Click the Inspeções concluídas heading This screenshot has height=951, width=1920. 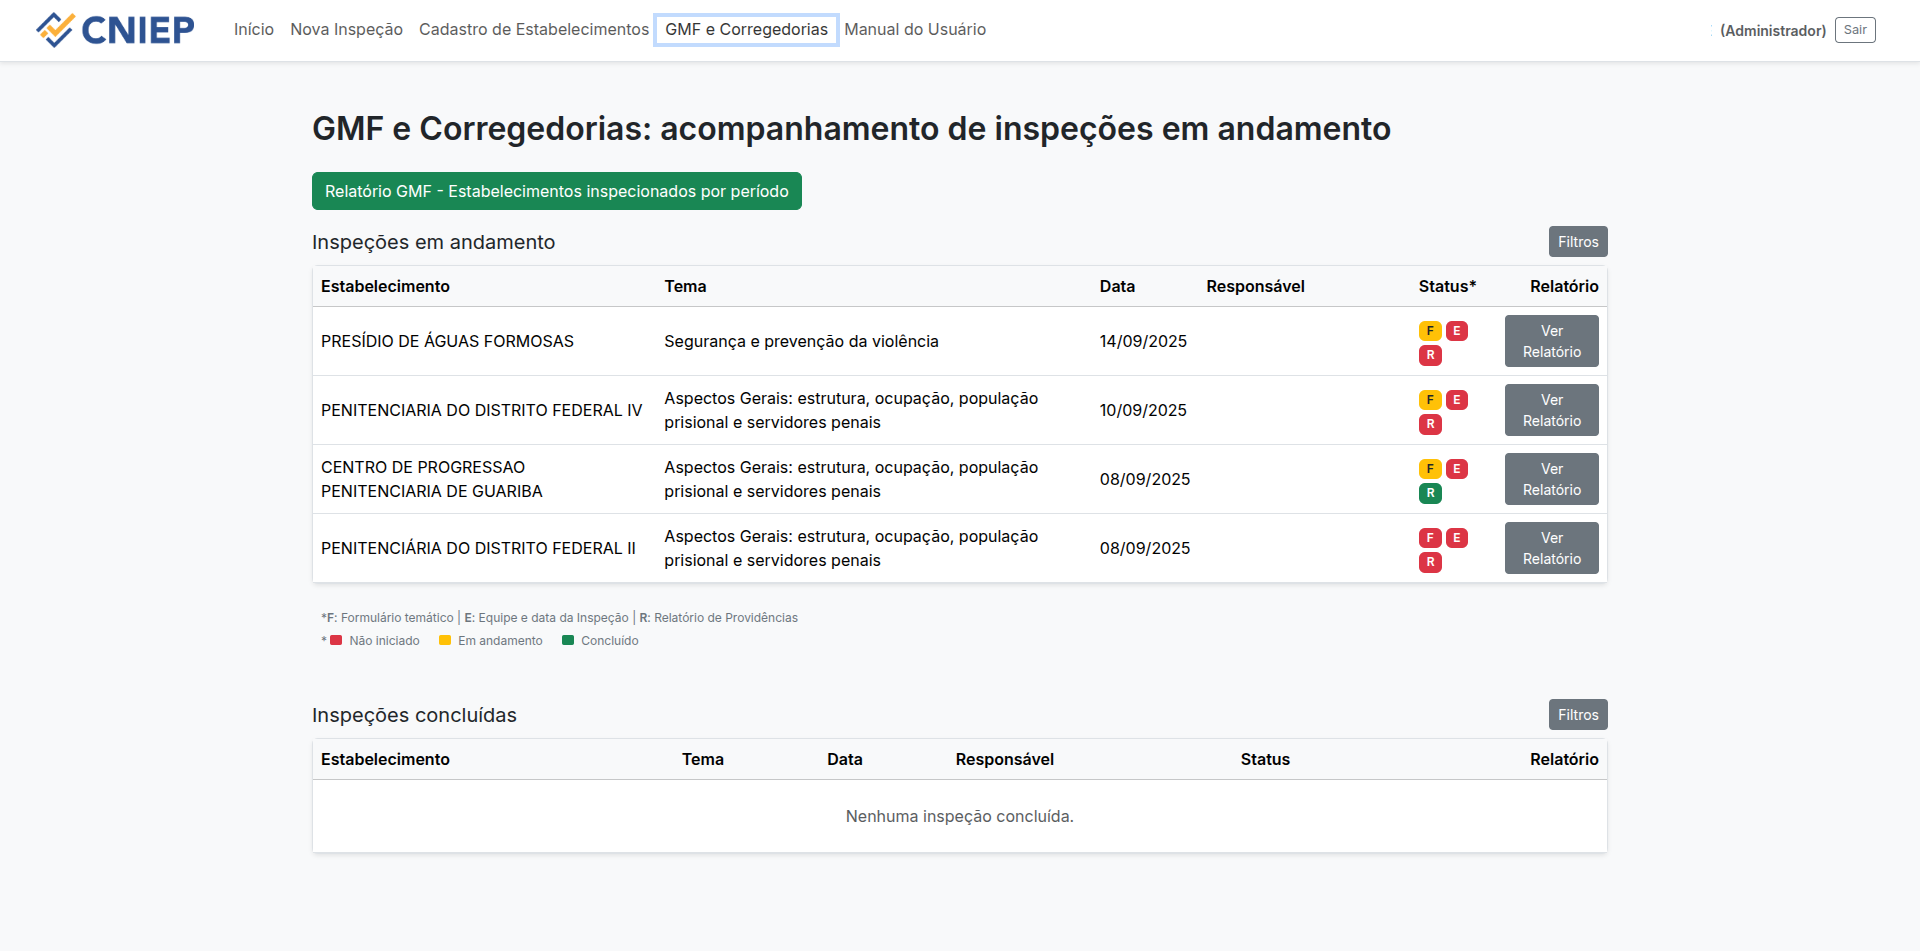coord(414,715)
